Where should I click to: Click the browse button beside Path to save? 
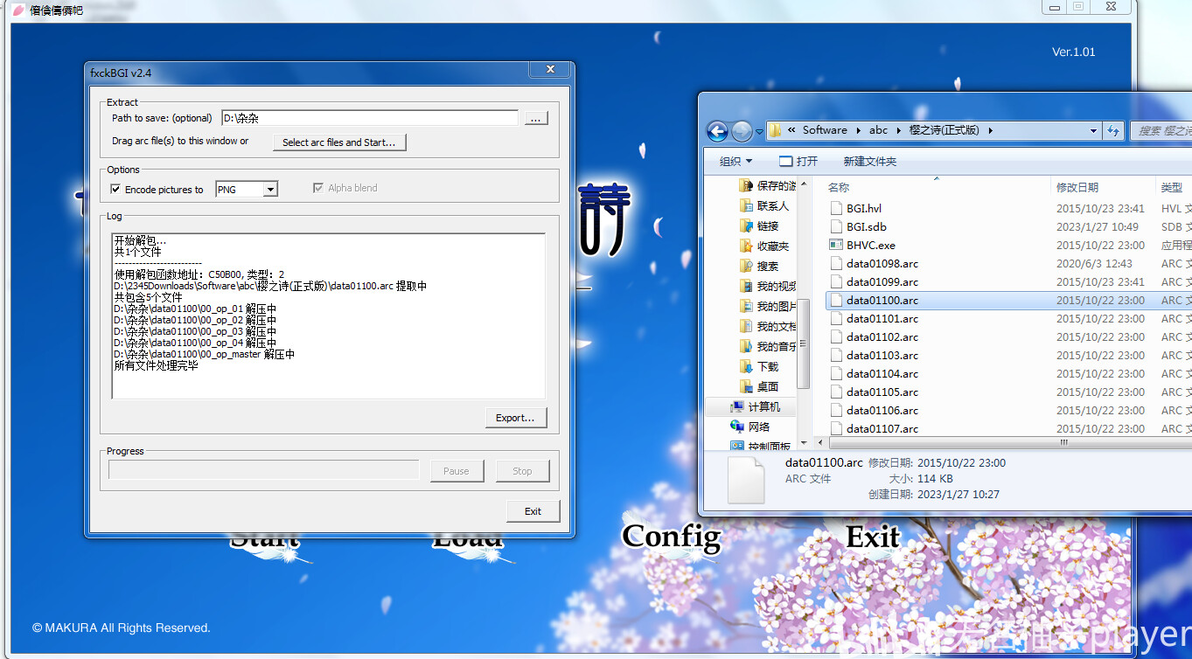pyautogui.click(x=536, y=119)
